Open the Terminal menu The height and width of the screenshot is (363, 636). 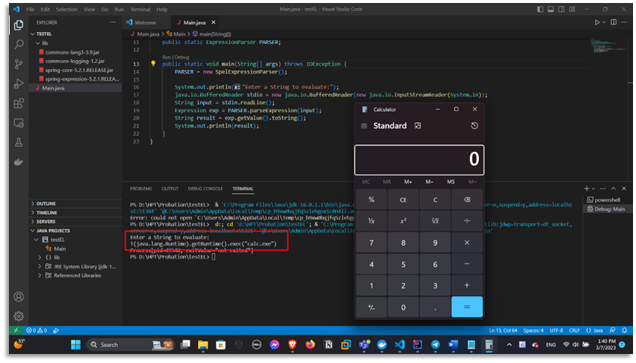click(140, 9)
